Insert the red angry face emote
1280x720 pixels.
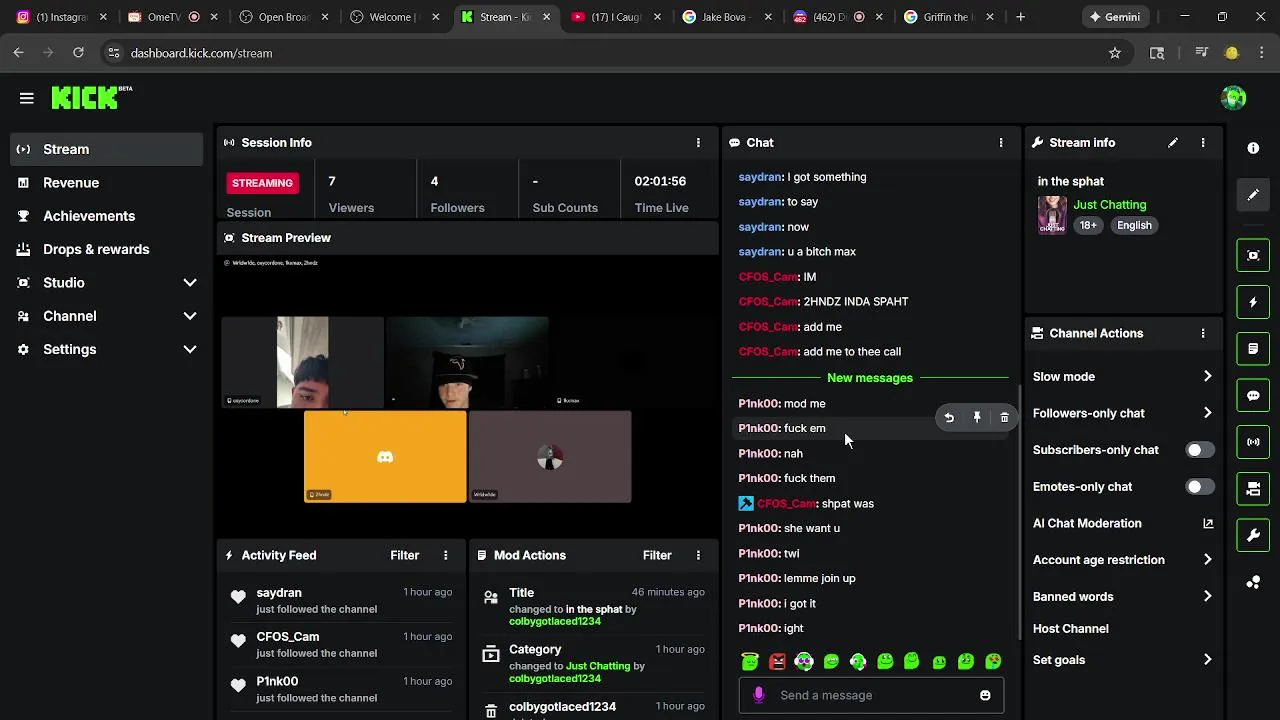click(x=777, y=661)
